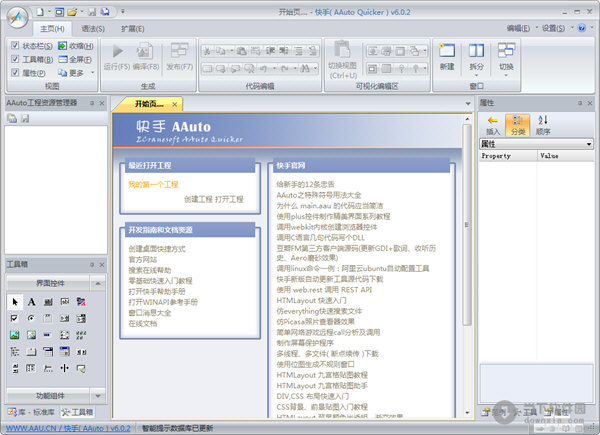Click the save all icon in quick access toolbar
600x435 pixels.
[x=105, y=12]
